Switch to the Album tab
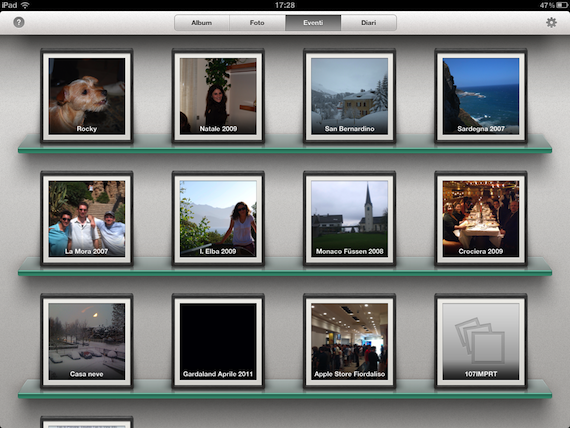 [x=202, y=23]
